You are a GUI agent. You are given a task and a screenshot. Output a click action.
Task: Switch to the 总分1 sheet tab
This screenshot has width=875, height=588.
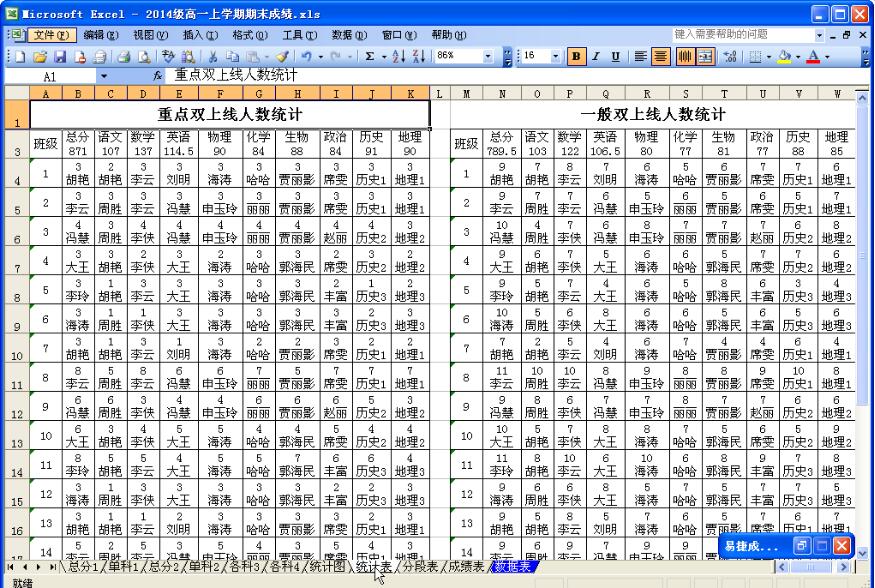coord(83,567)
